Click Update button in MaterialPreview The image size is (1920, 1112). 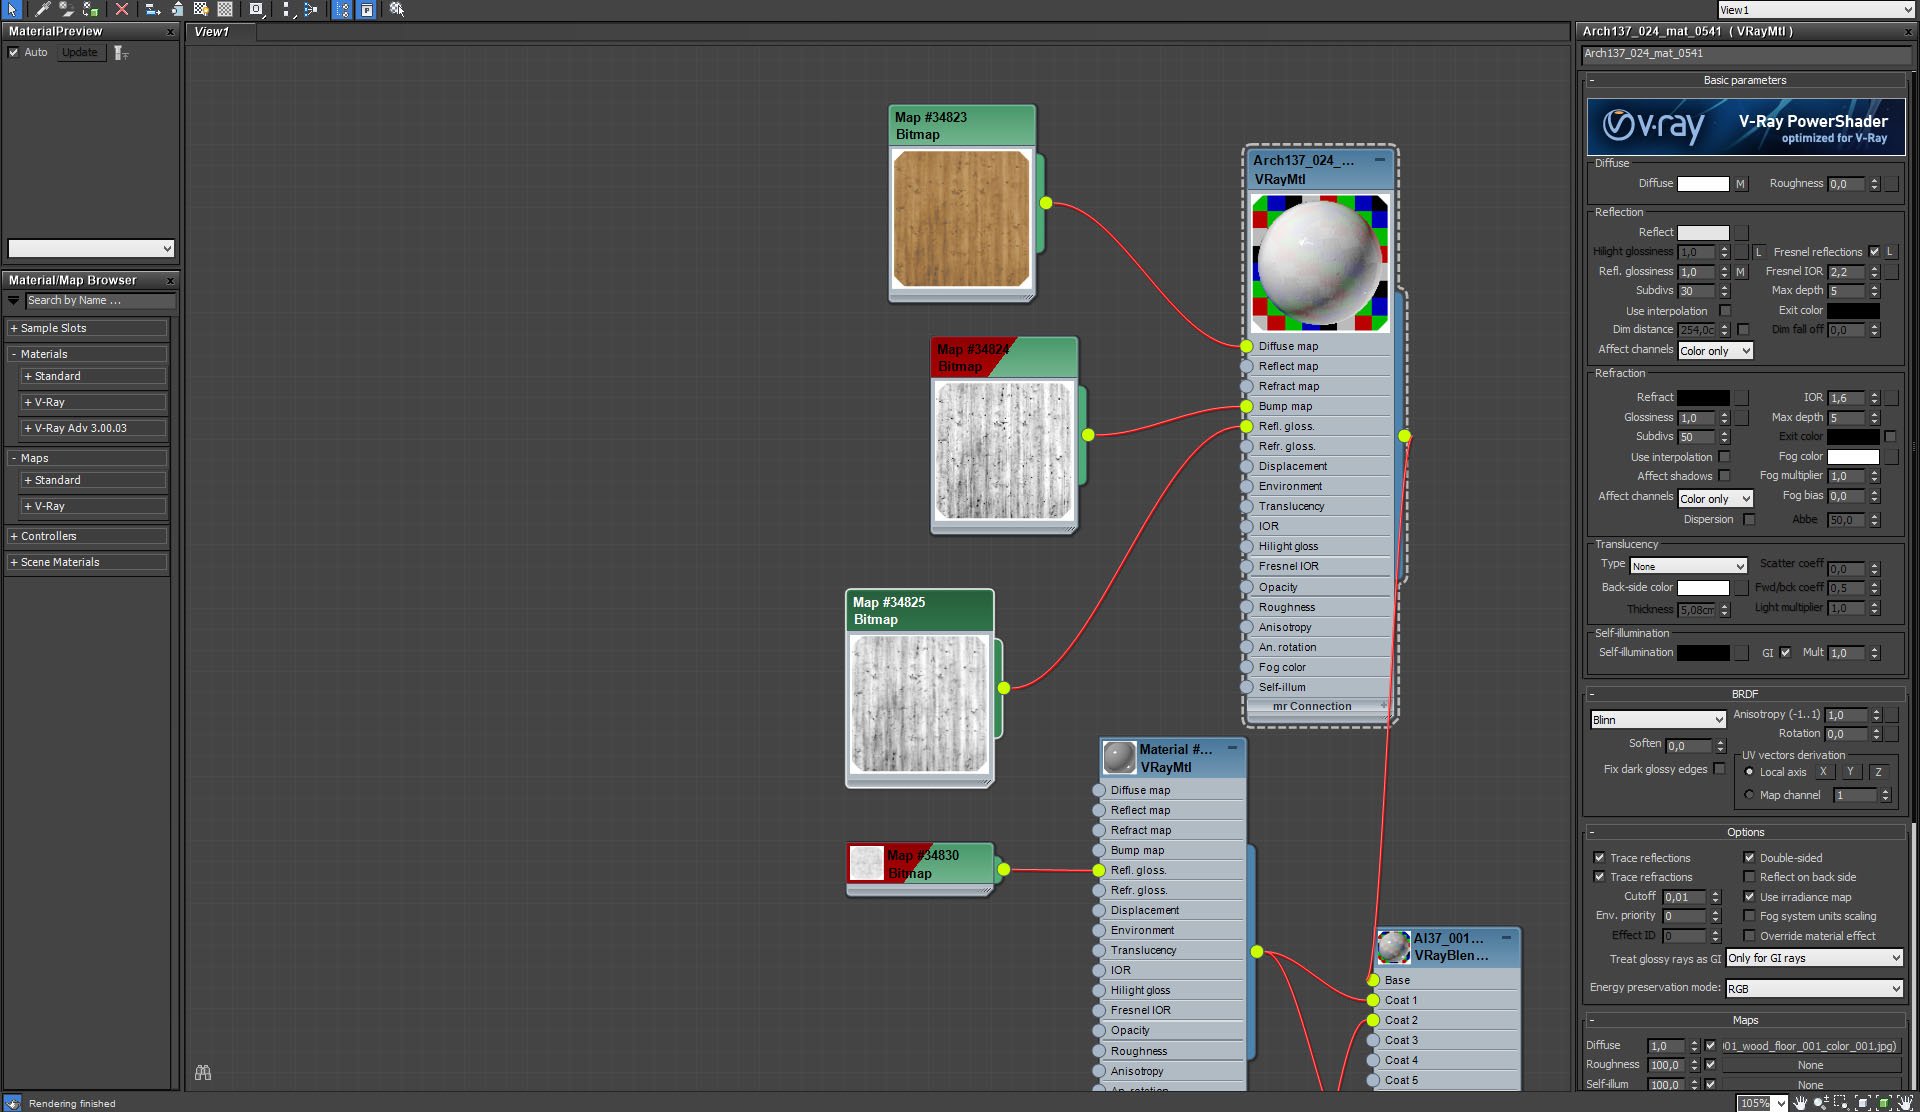tap(80, 53)
